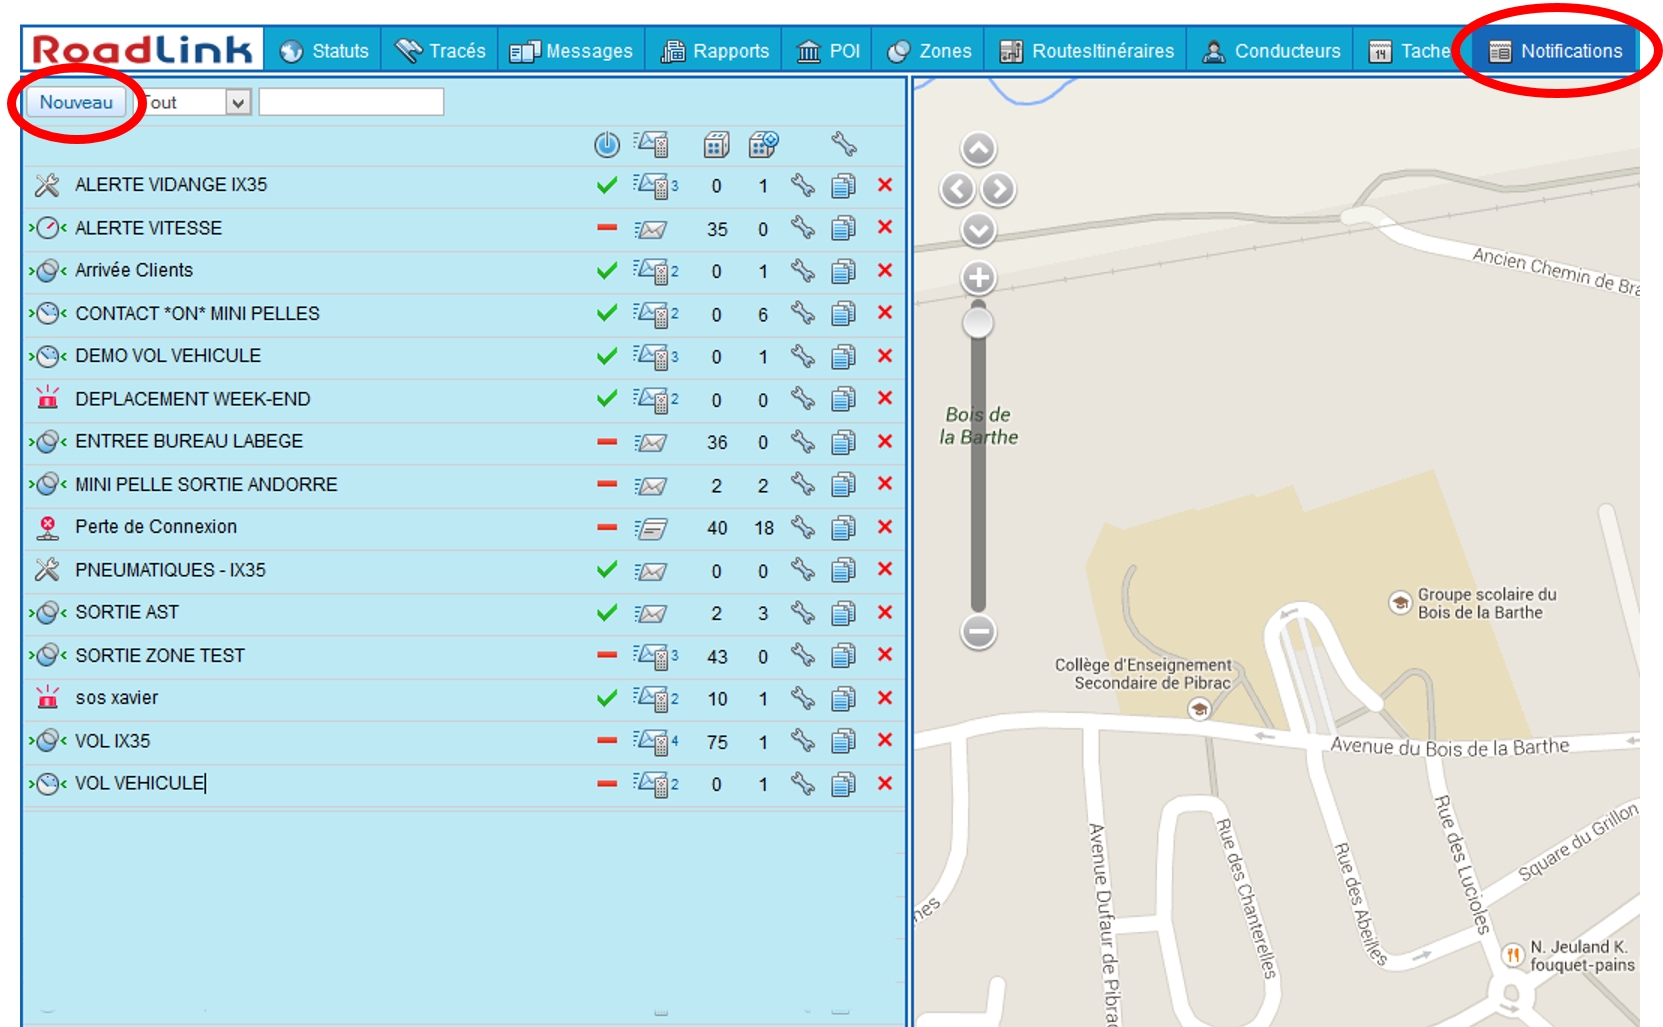Delete the VOL IX35 notification
1663x1027 pixels.
(885, 740)
